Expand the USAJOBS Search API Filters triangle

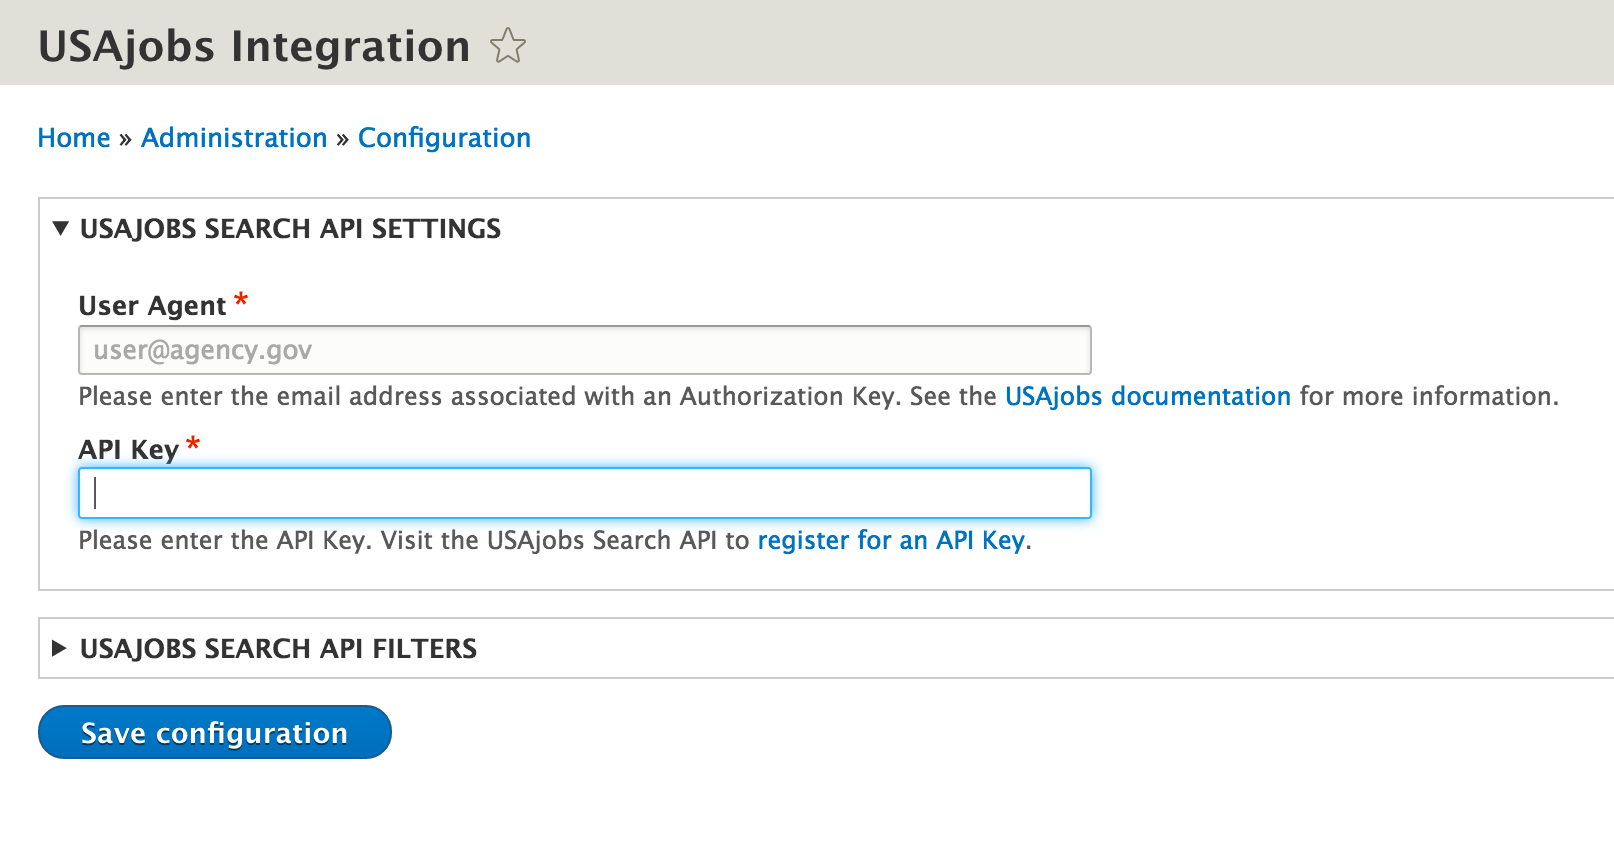tap(59, 649)
